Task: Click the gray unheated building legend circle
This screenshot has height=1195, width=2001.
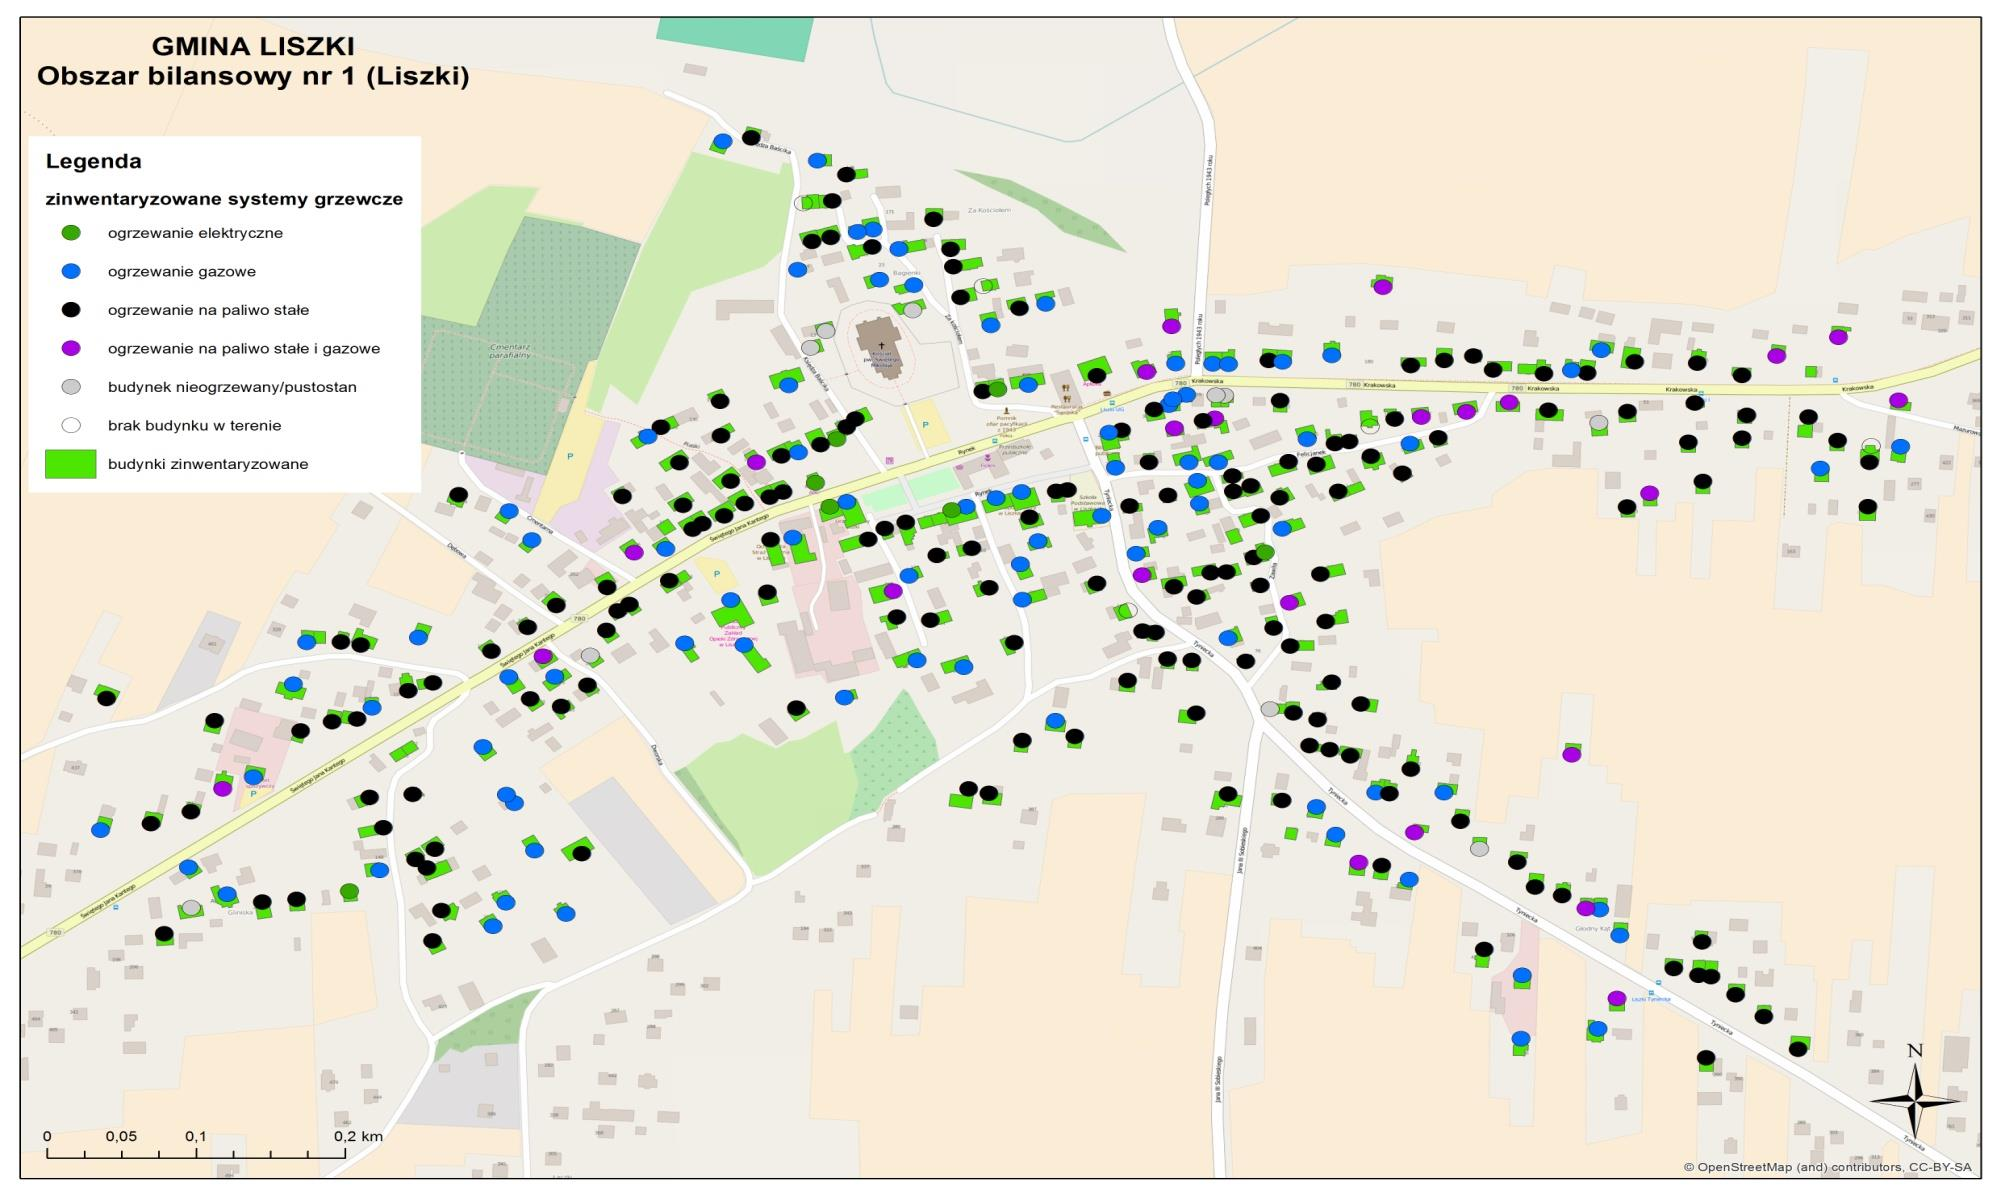Action: (x=71, y=387)
